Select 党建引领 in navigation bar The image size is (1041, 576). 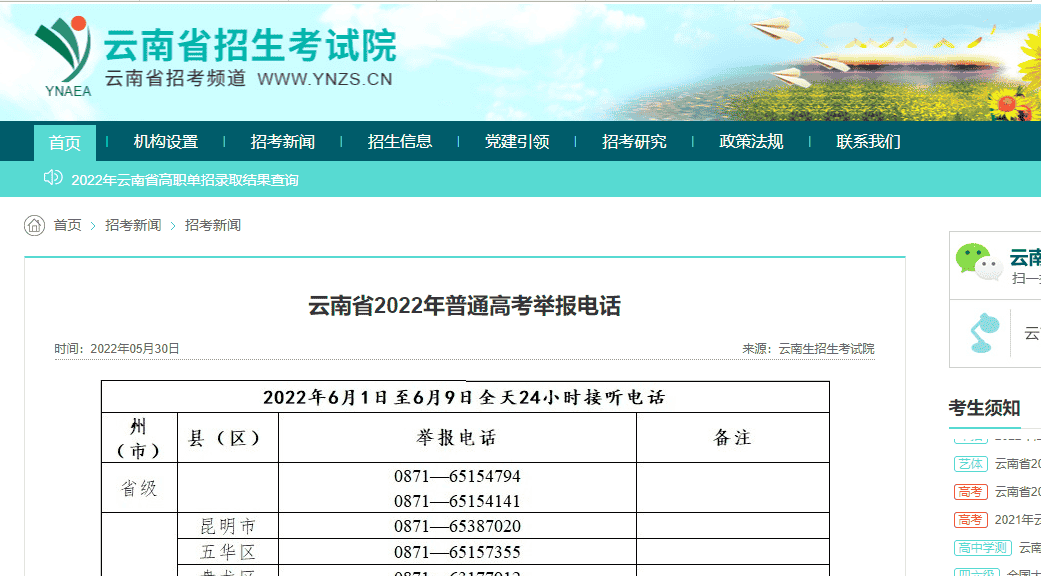(x=517, y=142)
